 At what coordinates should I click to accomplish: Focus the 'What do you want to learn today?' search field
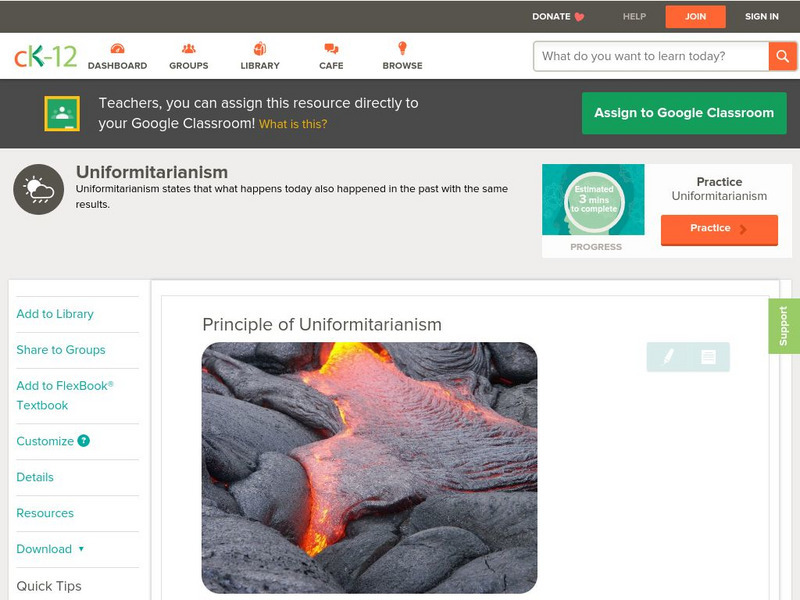click(x=651, y=56)
